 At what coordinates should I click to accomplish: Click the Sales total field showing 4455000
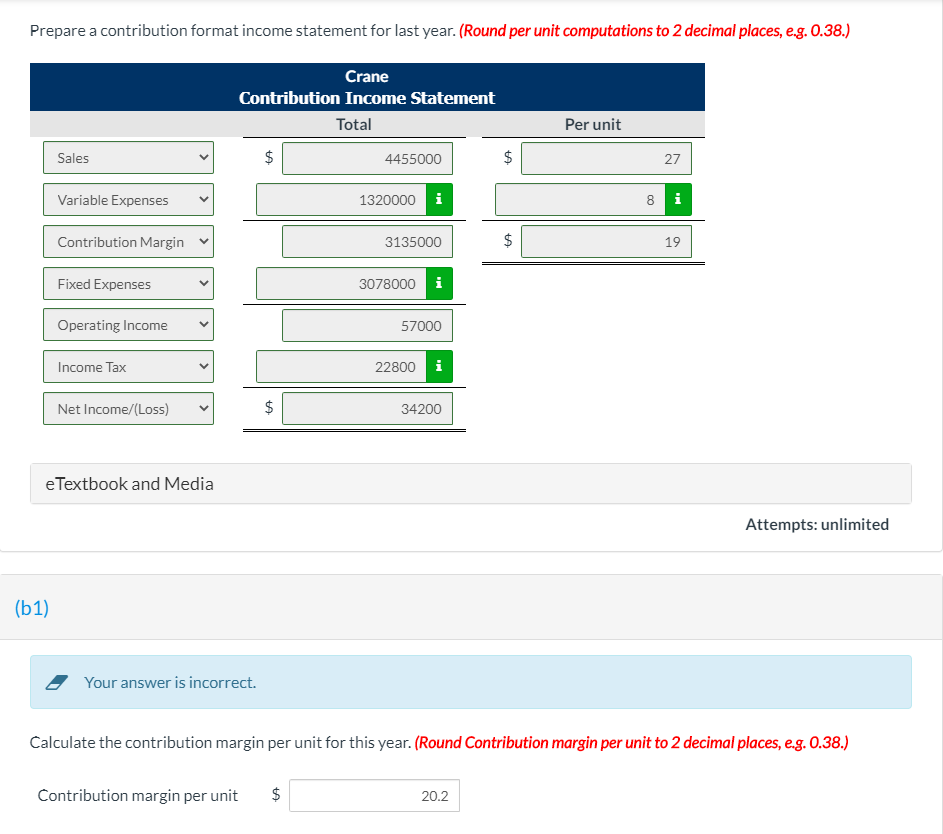tap(368, 157)
